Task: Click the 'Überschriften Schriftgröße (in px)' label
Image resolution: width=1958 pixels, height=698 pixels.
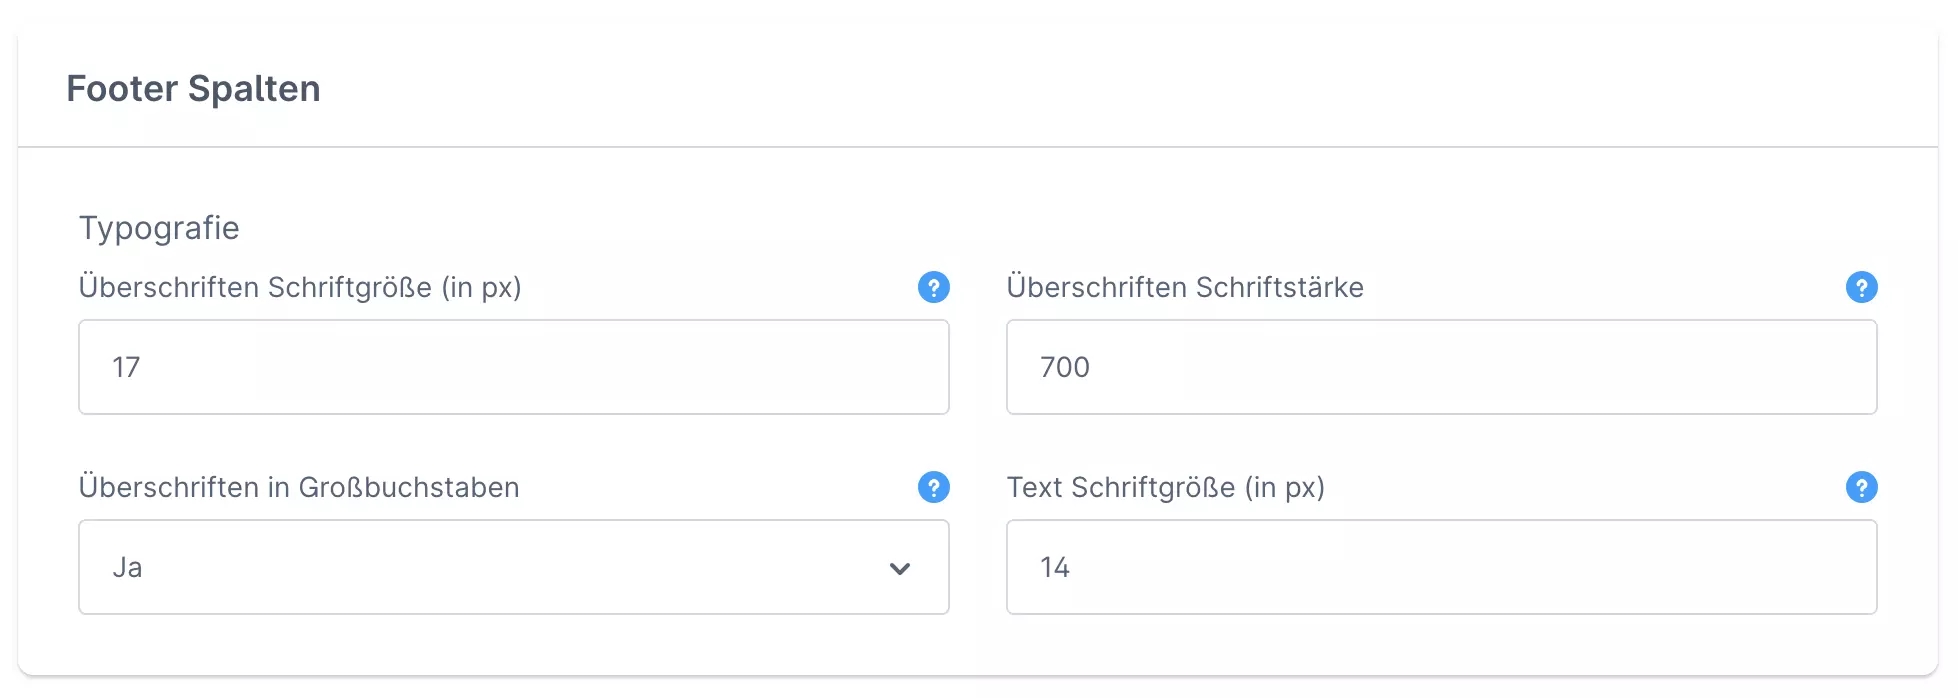Action: 300,288
